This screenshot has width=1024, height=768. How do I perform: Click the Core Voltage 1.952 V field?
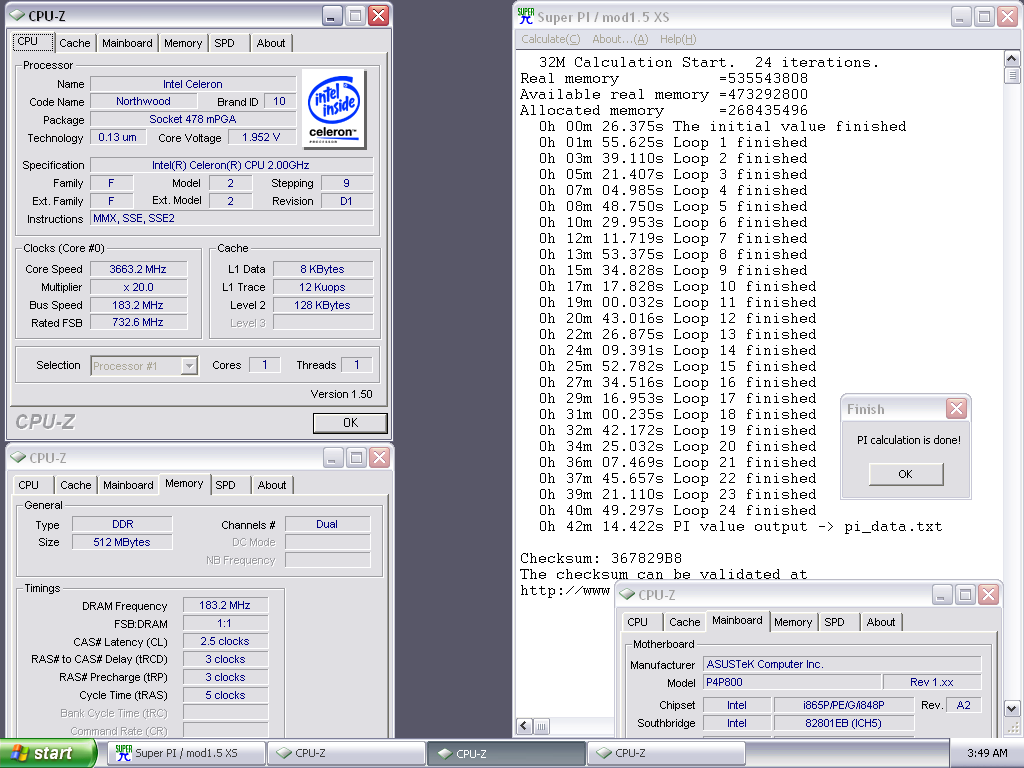pos(261,137)
